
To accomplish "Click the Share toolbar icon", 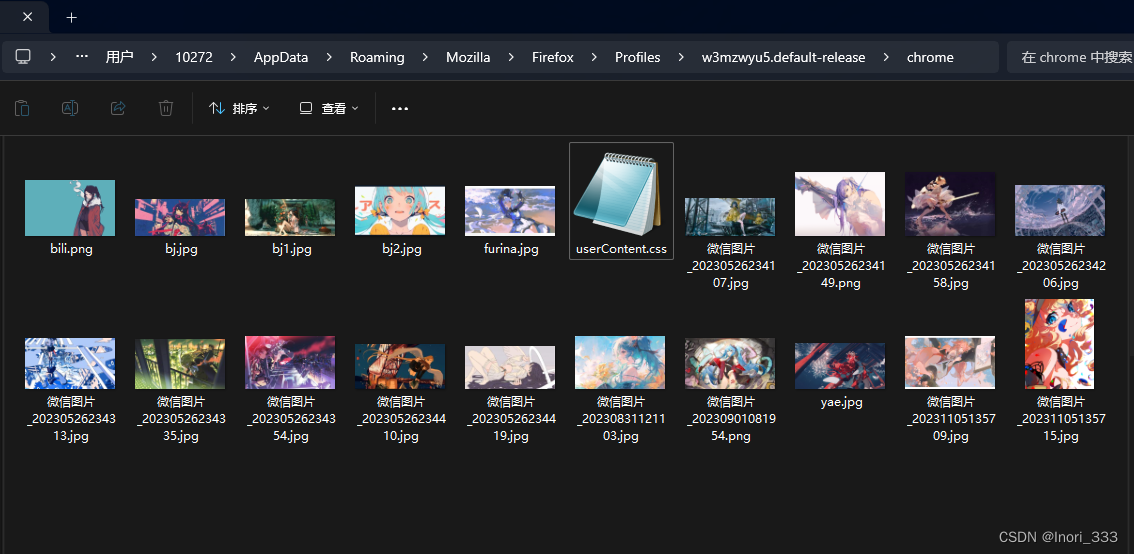I will pos(118,108).
